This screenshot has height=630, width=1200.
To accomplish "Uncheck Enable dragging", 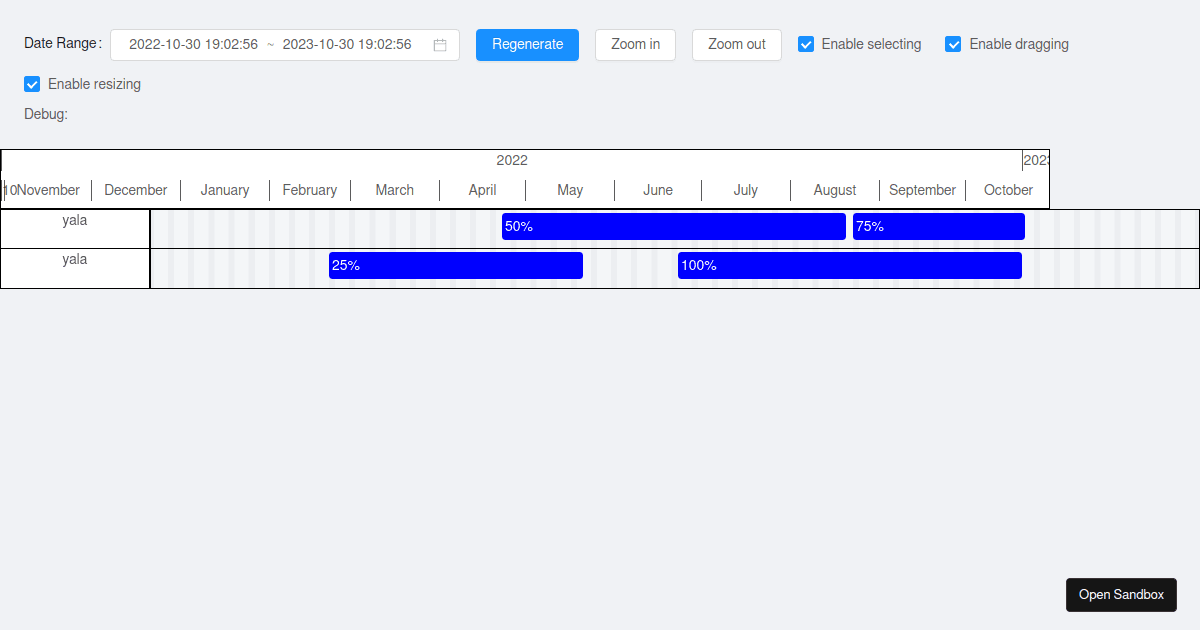I will click(x=953, y=44).
